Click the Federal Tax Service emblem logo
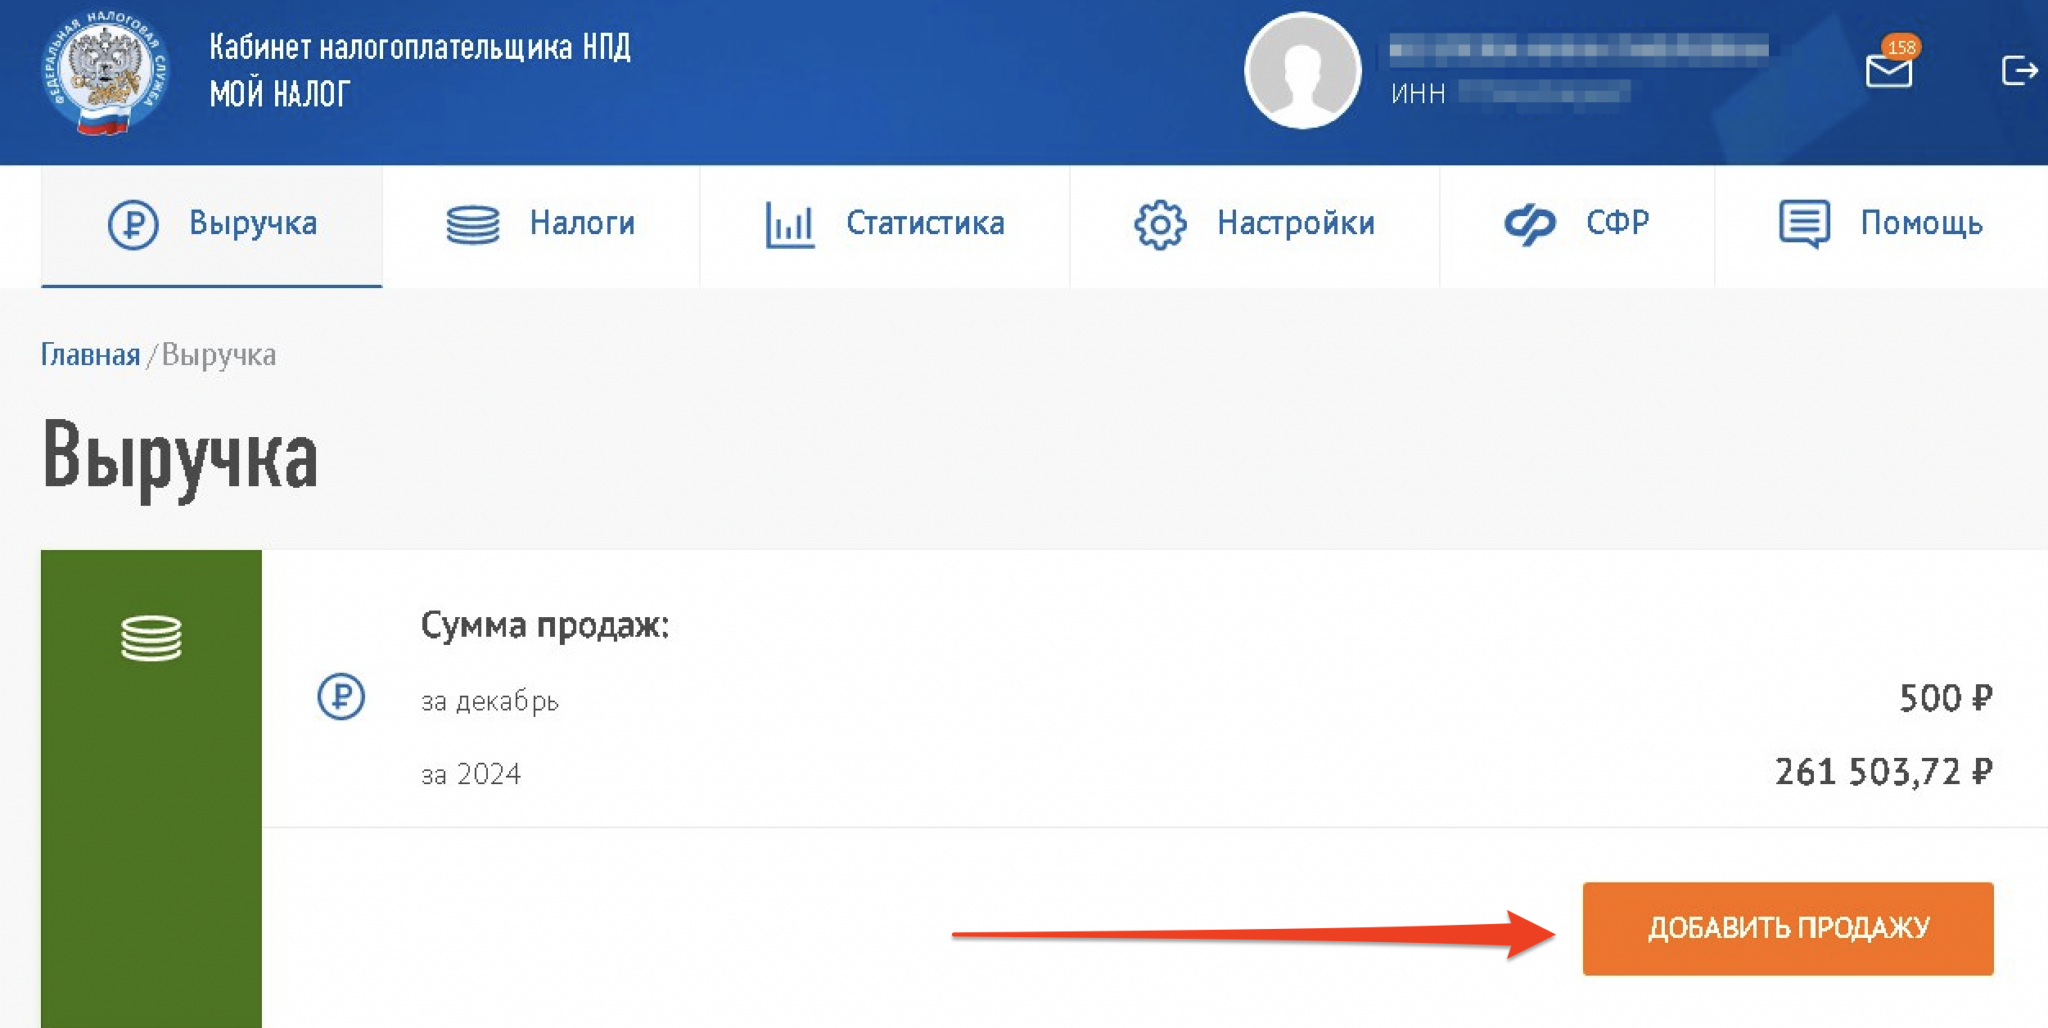 pyautogui.click(x=105, y=72)
